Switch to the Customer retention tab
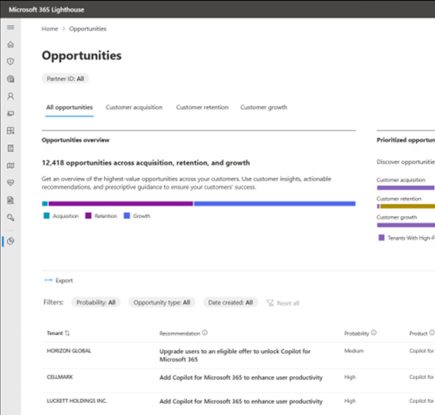435x415 pixels. coord(202,107)
